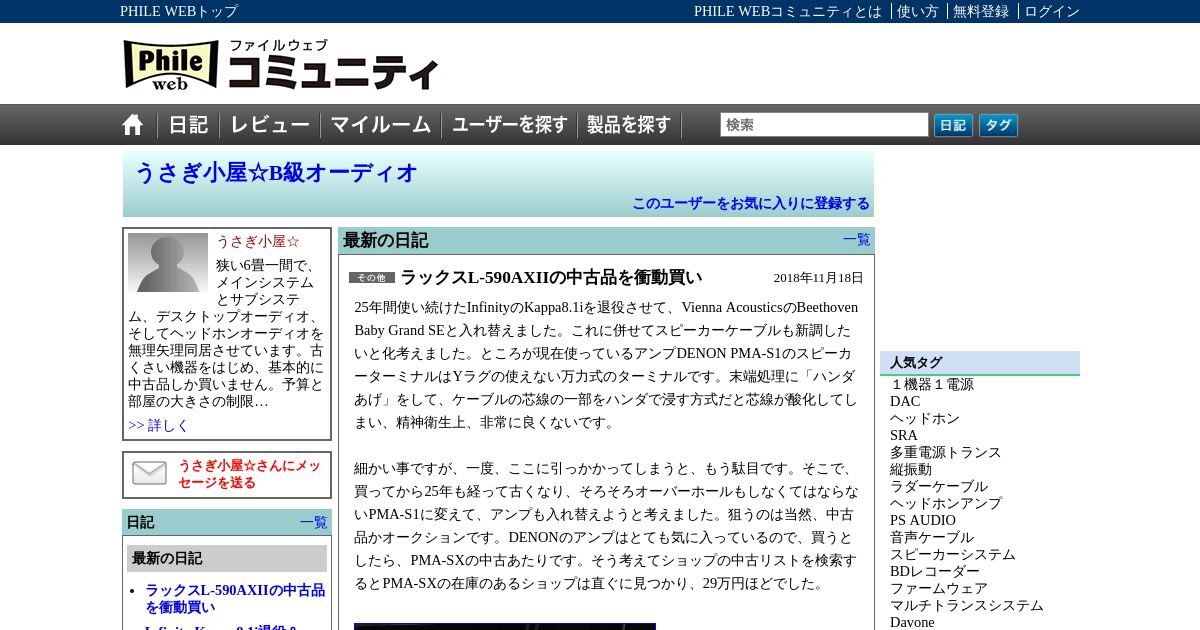The width and height of the screenshot is (1200, 630).
Task: Open the 使い方 link in top bar
Action: (918, 11)
